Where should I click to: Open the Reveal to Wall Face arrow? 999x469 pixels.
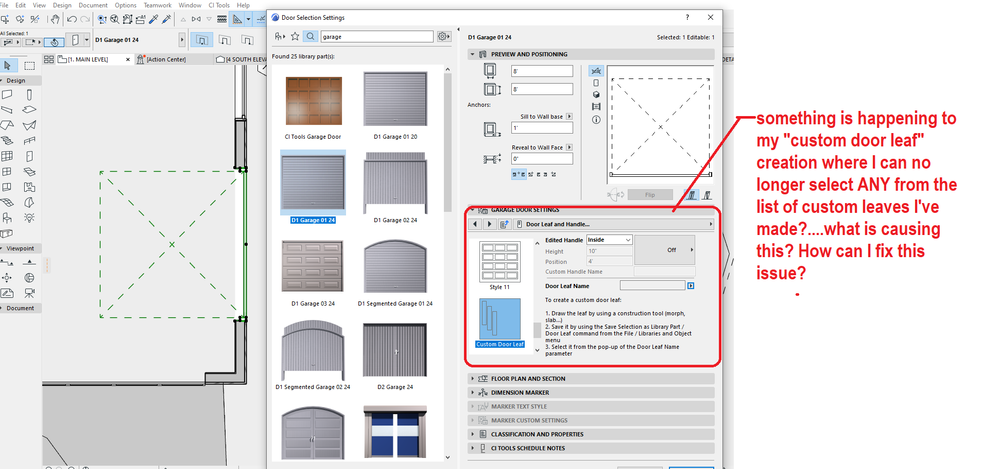(569, 147)
